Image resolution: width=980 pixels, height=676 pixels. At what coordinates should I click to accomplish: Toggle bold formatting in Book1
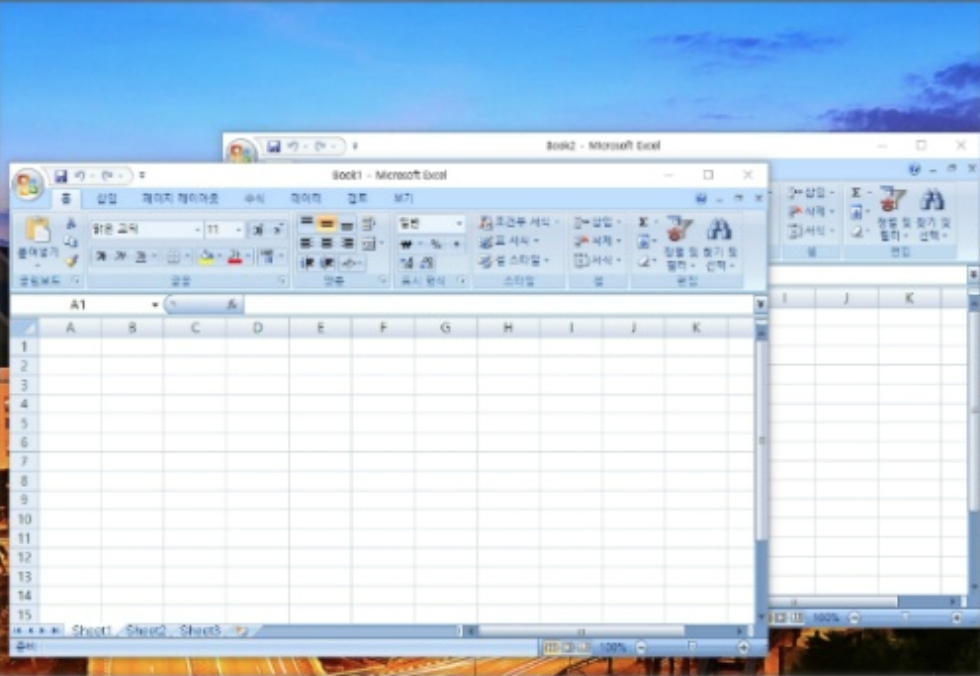pos(101,257)
